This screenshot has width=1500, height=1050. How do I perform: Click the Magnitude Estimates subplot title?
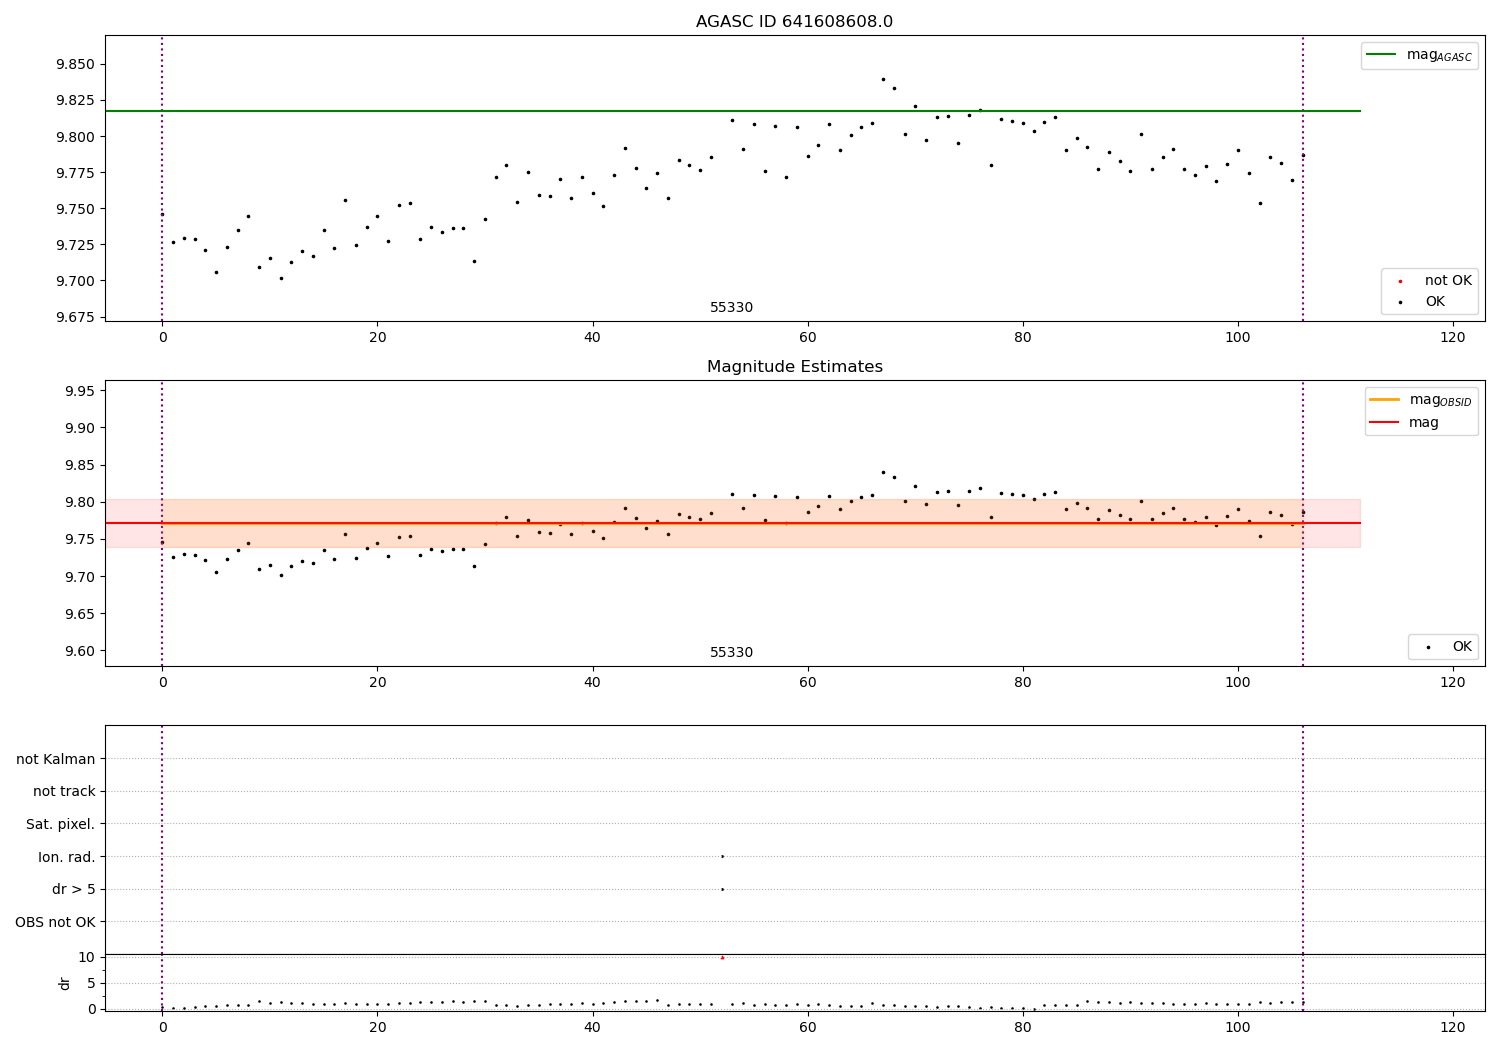point(794,367)
